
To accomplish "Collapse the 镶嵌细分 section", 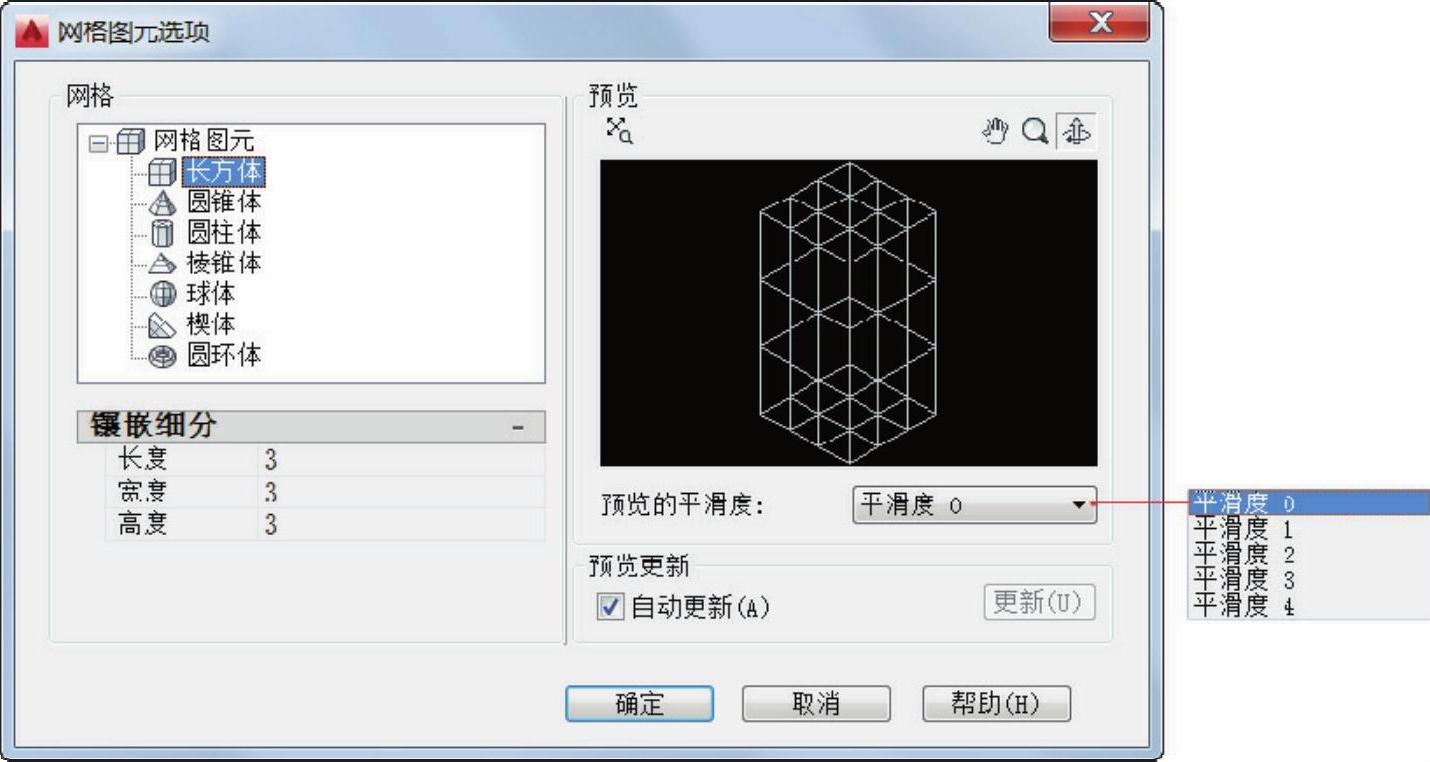I will (x=518, y=427).
